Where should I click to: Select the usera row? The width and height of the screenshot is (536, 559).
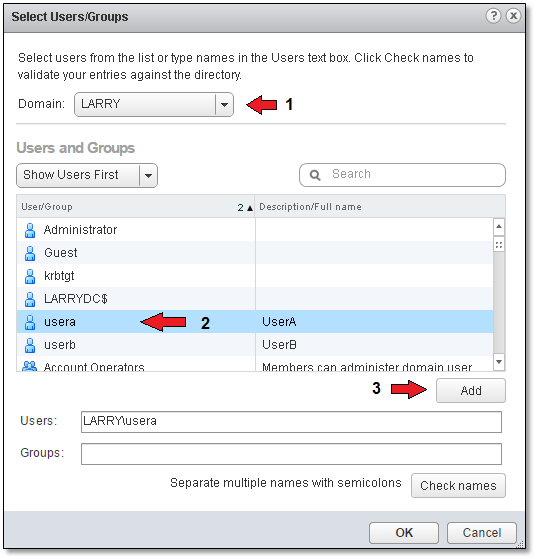[255, 322]
